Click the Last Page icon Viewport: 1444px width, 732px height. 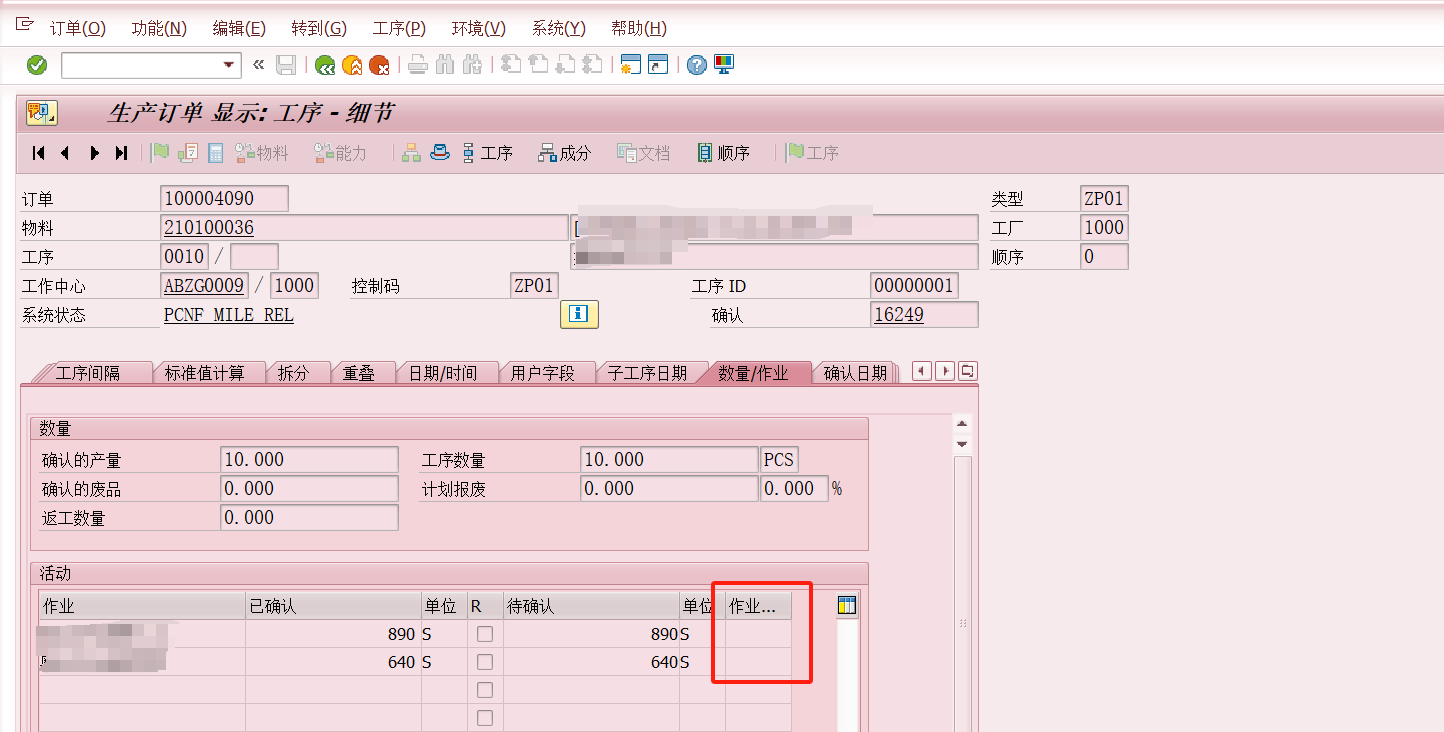[592, 65]
